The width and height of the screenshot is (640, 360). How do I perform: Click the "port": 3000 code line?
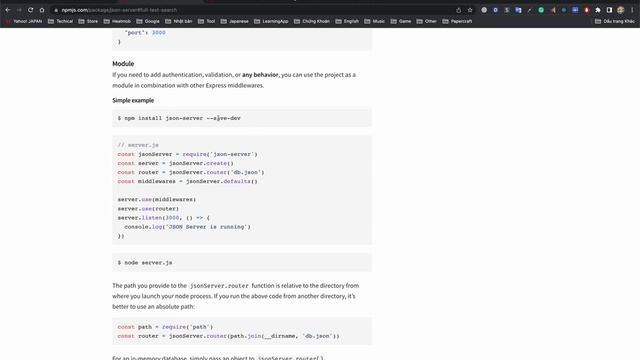tap(145, 33)
